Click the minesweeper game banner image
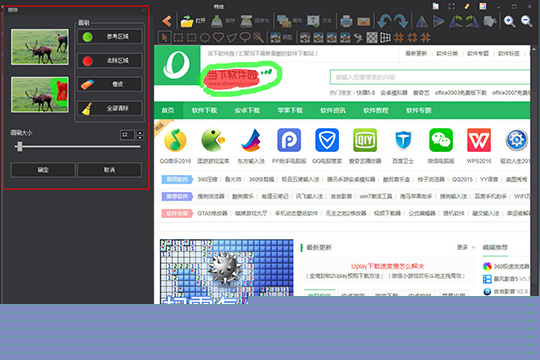 pyautogui.click(x=227, y=271)
